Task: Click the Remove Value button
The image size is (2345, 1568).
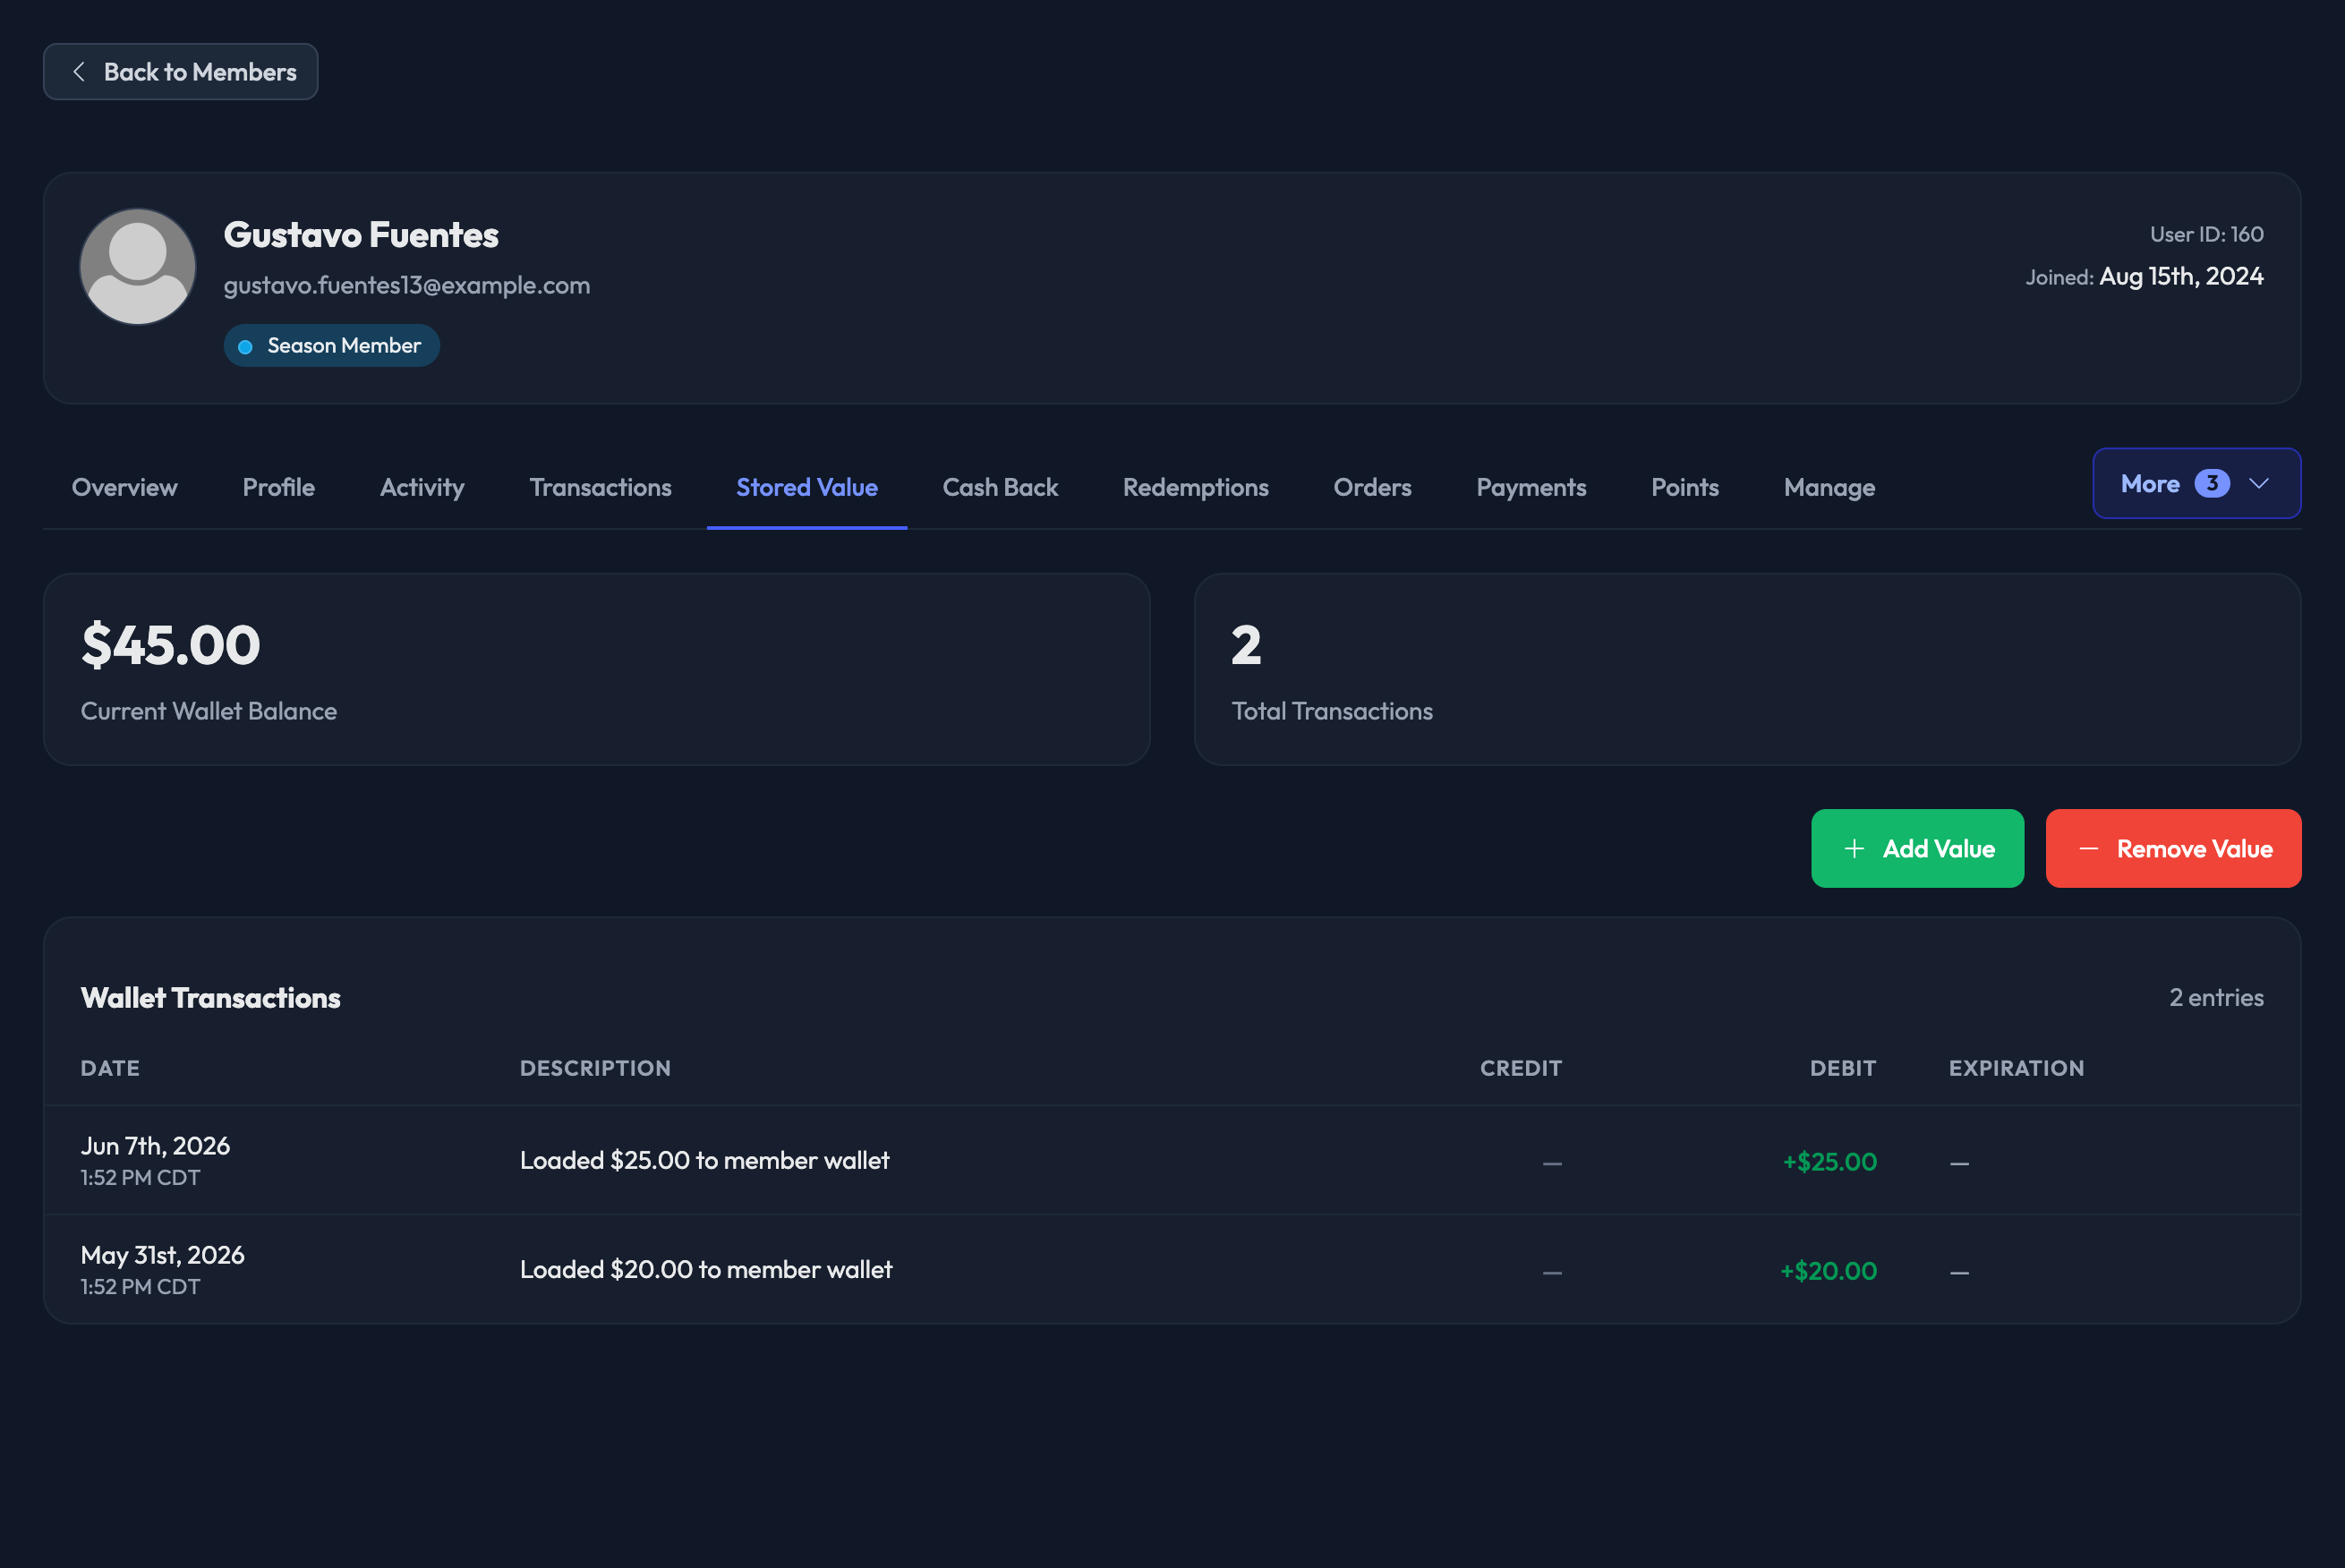Action: tap(2173, 849)
